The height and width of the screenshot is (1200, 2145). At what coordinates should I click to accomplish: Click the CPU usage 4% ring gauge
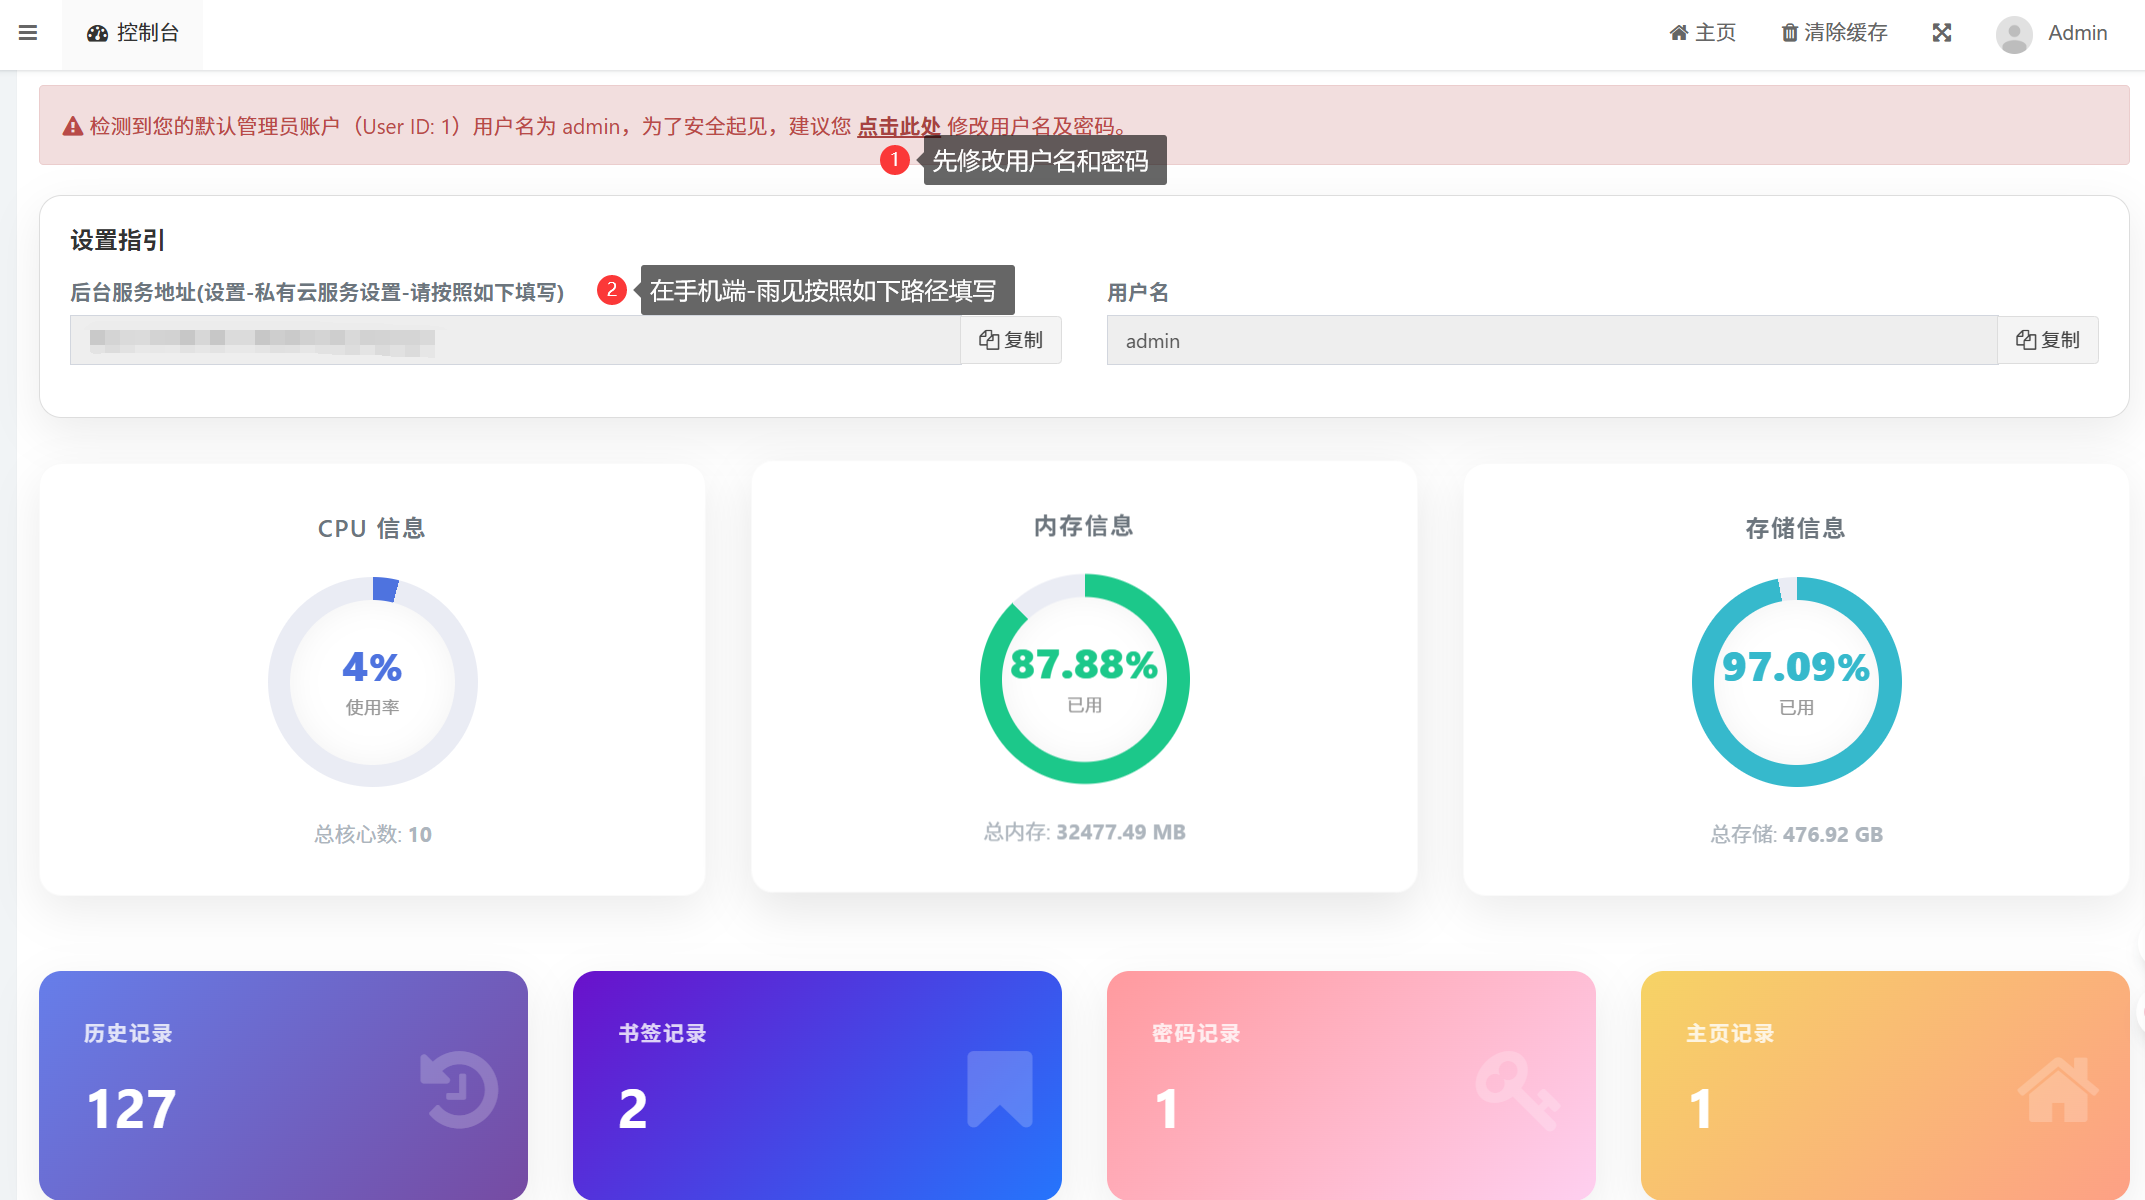click(372, 682)
